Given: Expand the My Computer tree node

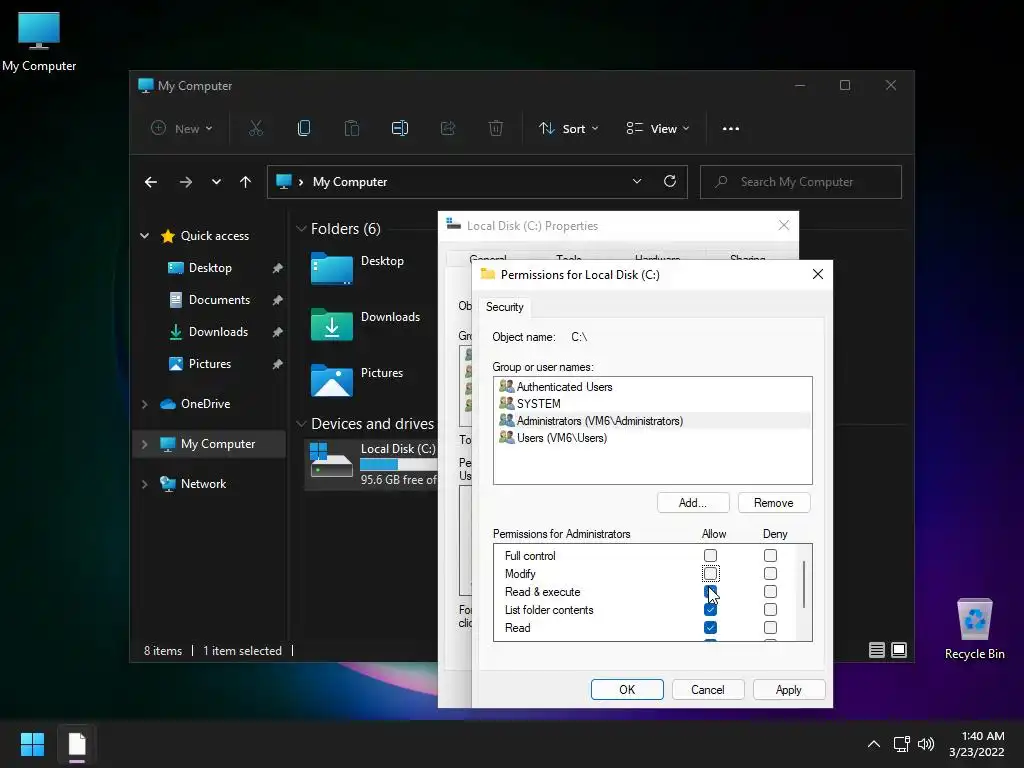Looking at the screenshot, I should point(144,444).
